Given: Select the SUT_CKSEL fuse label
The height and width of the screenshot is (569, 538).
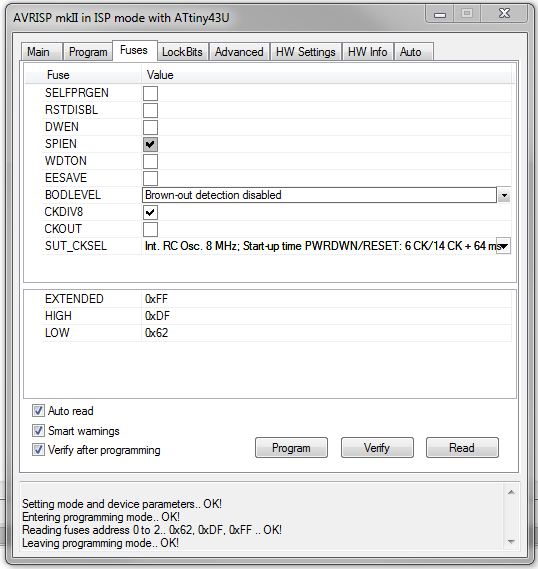Looking at the screenshot, I should (x=75, y=246).
